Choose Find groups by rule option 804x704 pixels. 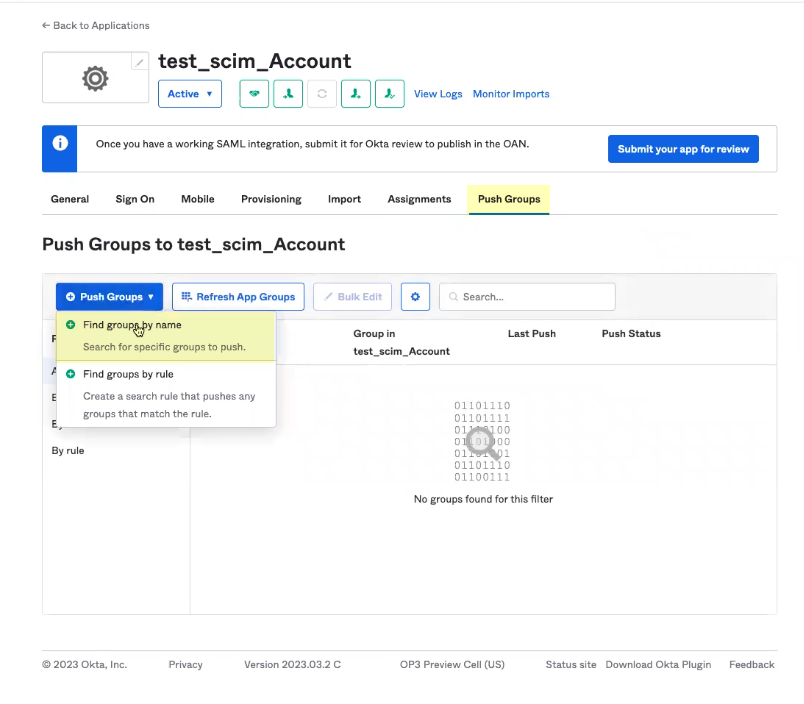click(x=128, y=374)
